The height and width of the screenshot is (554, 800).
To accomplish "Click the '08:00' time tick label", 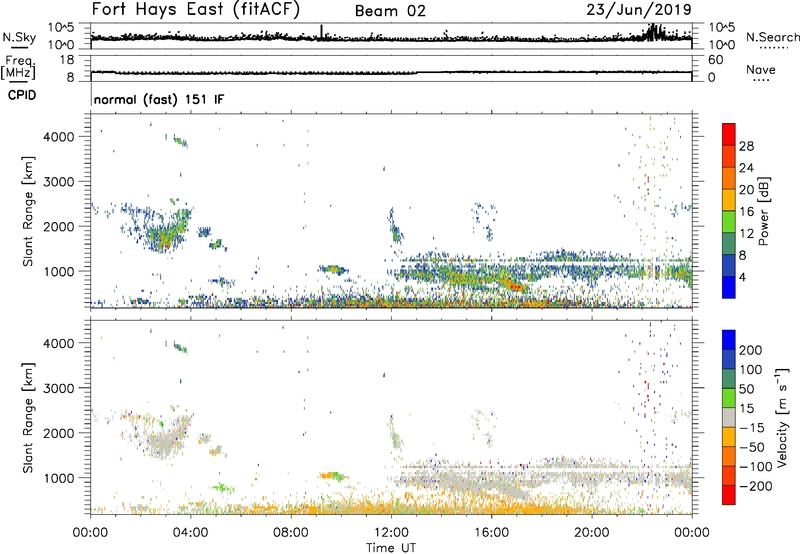I will click(x=291, y=533).
